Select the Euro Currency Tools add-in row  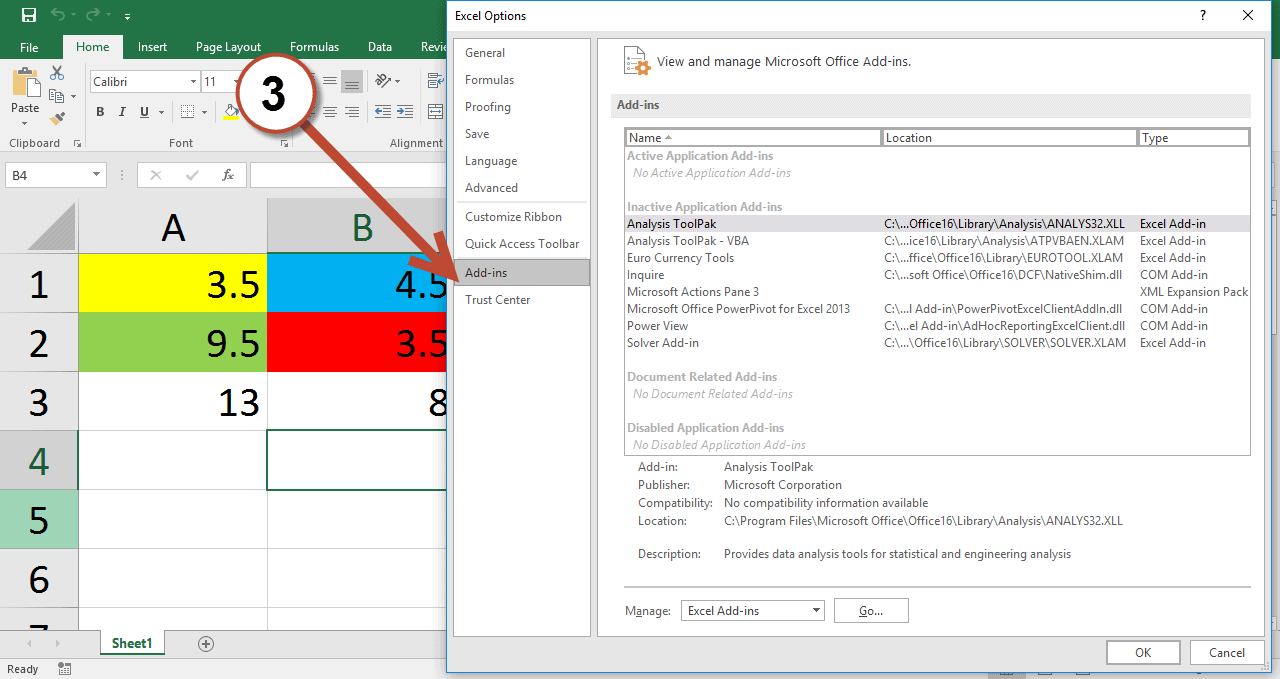click(x=938, y=258)
